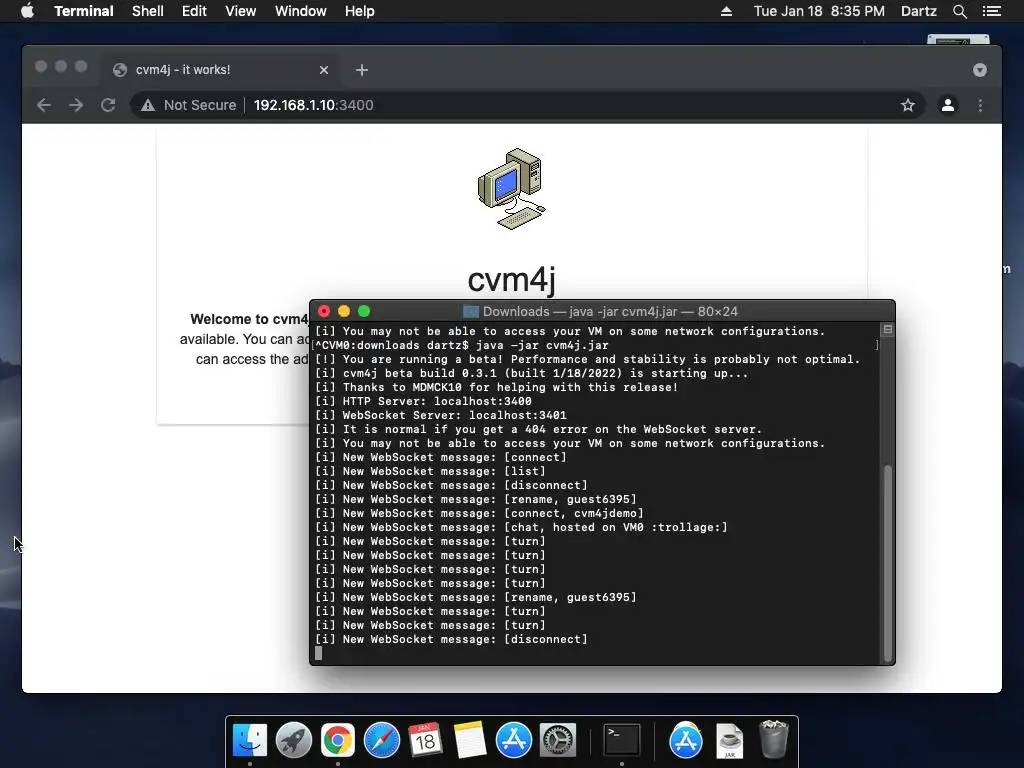Click the 'HTTP Server: localhost:3400' terminal line
Viewport: 1024px width, 768px height.
(x=423, y=401)
